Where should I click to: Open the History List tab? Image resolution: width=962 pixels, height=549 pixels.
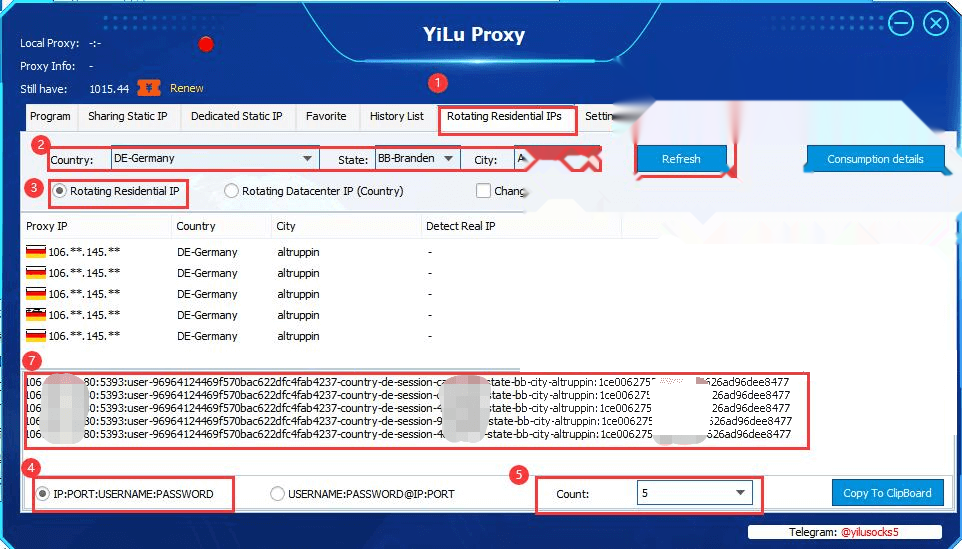click(396, 117)
